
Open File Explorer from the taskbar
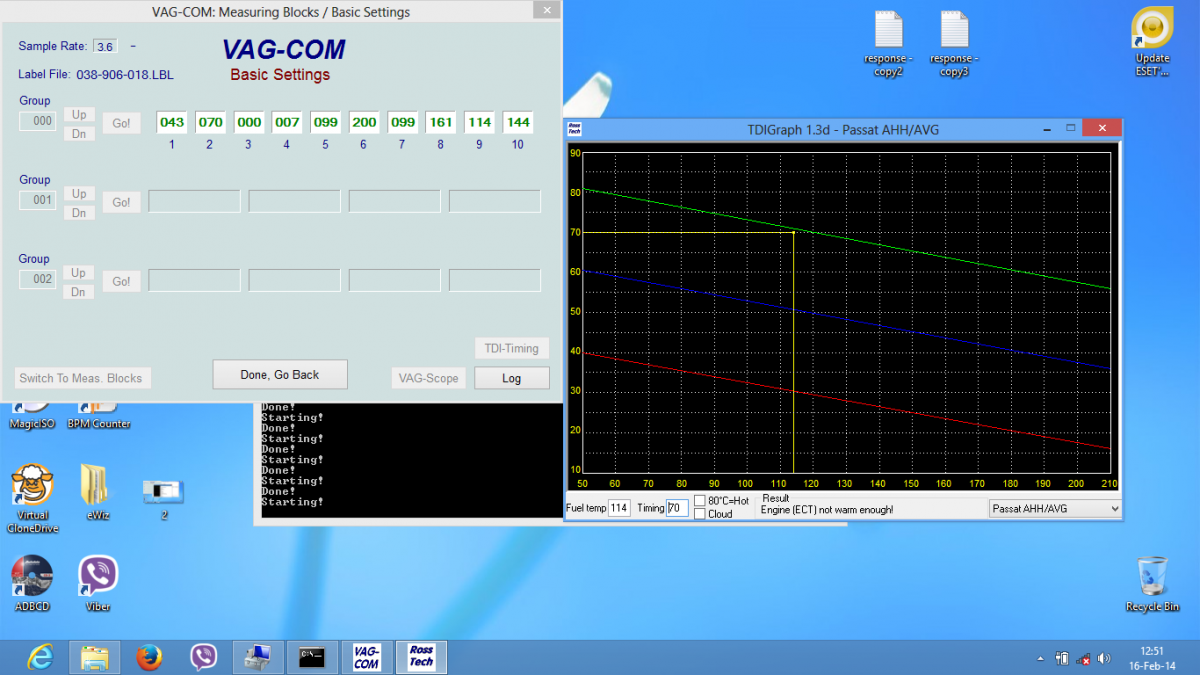95,657
